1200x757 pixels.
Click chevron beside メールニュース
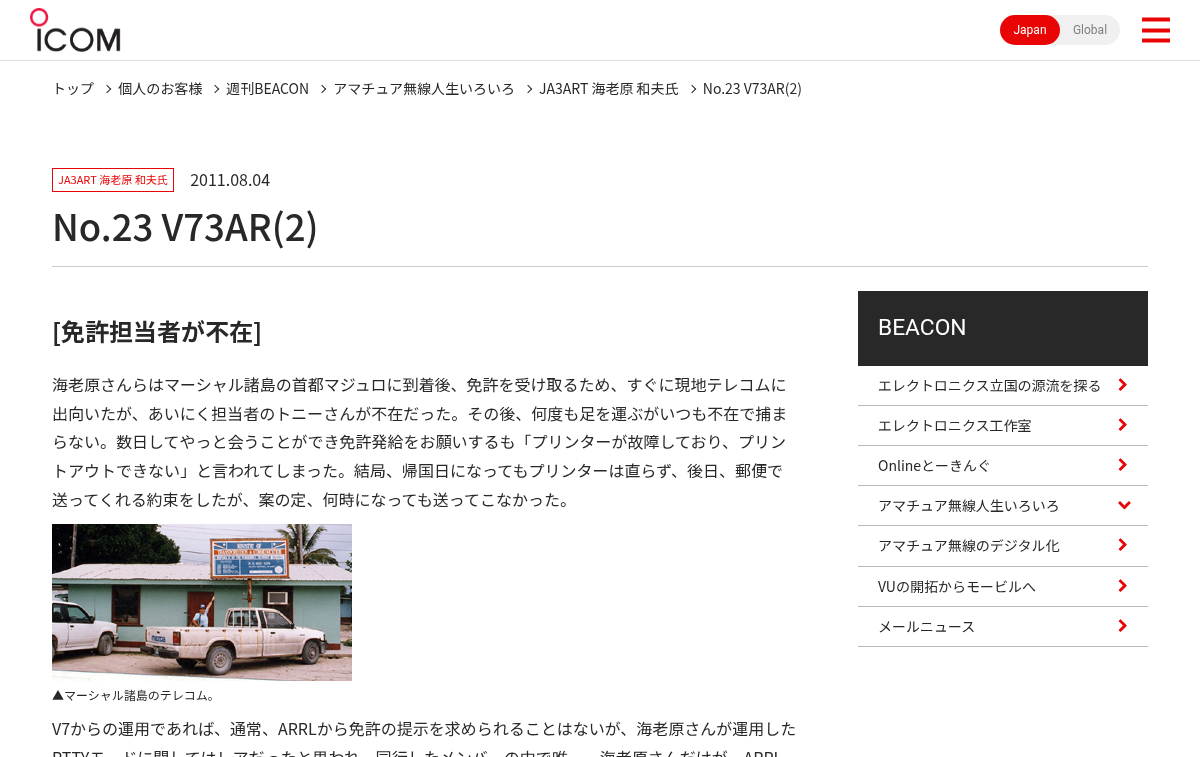click(1123, 626)
